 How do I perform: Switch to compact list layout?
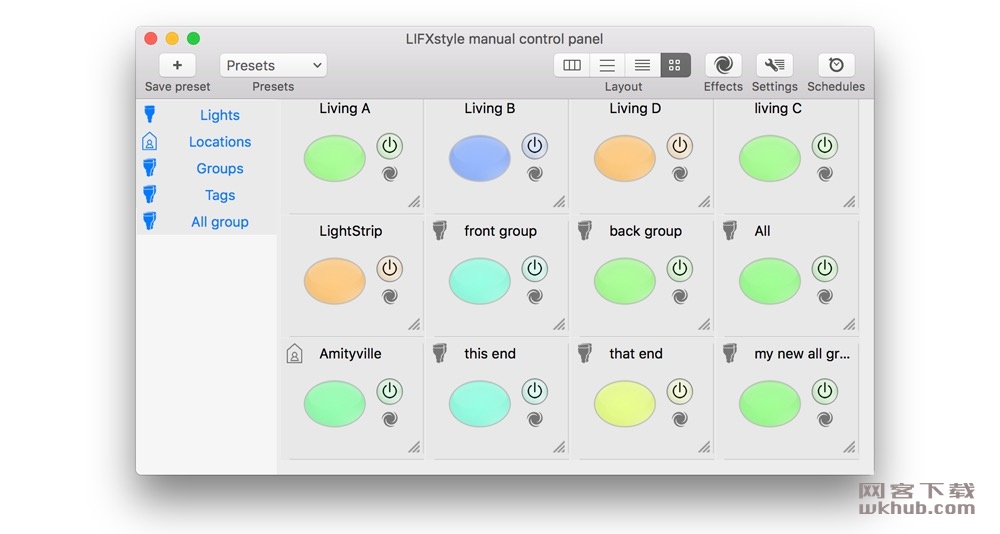coord(642,65)
